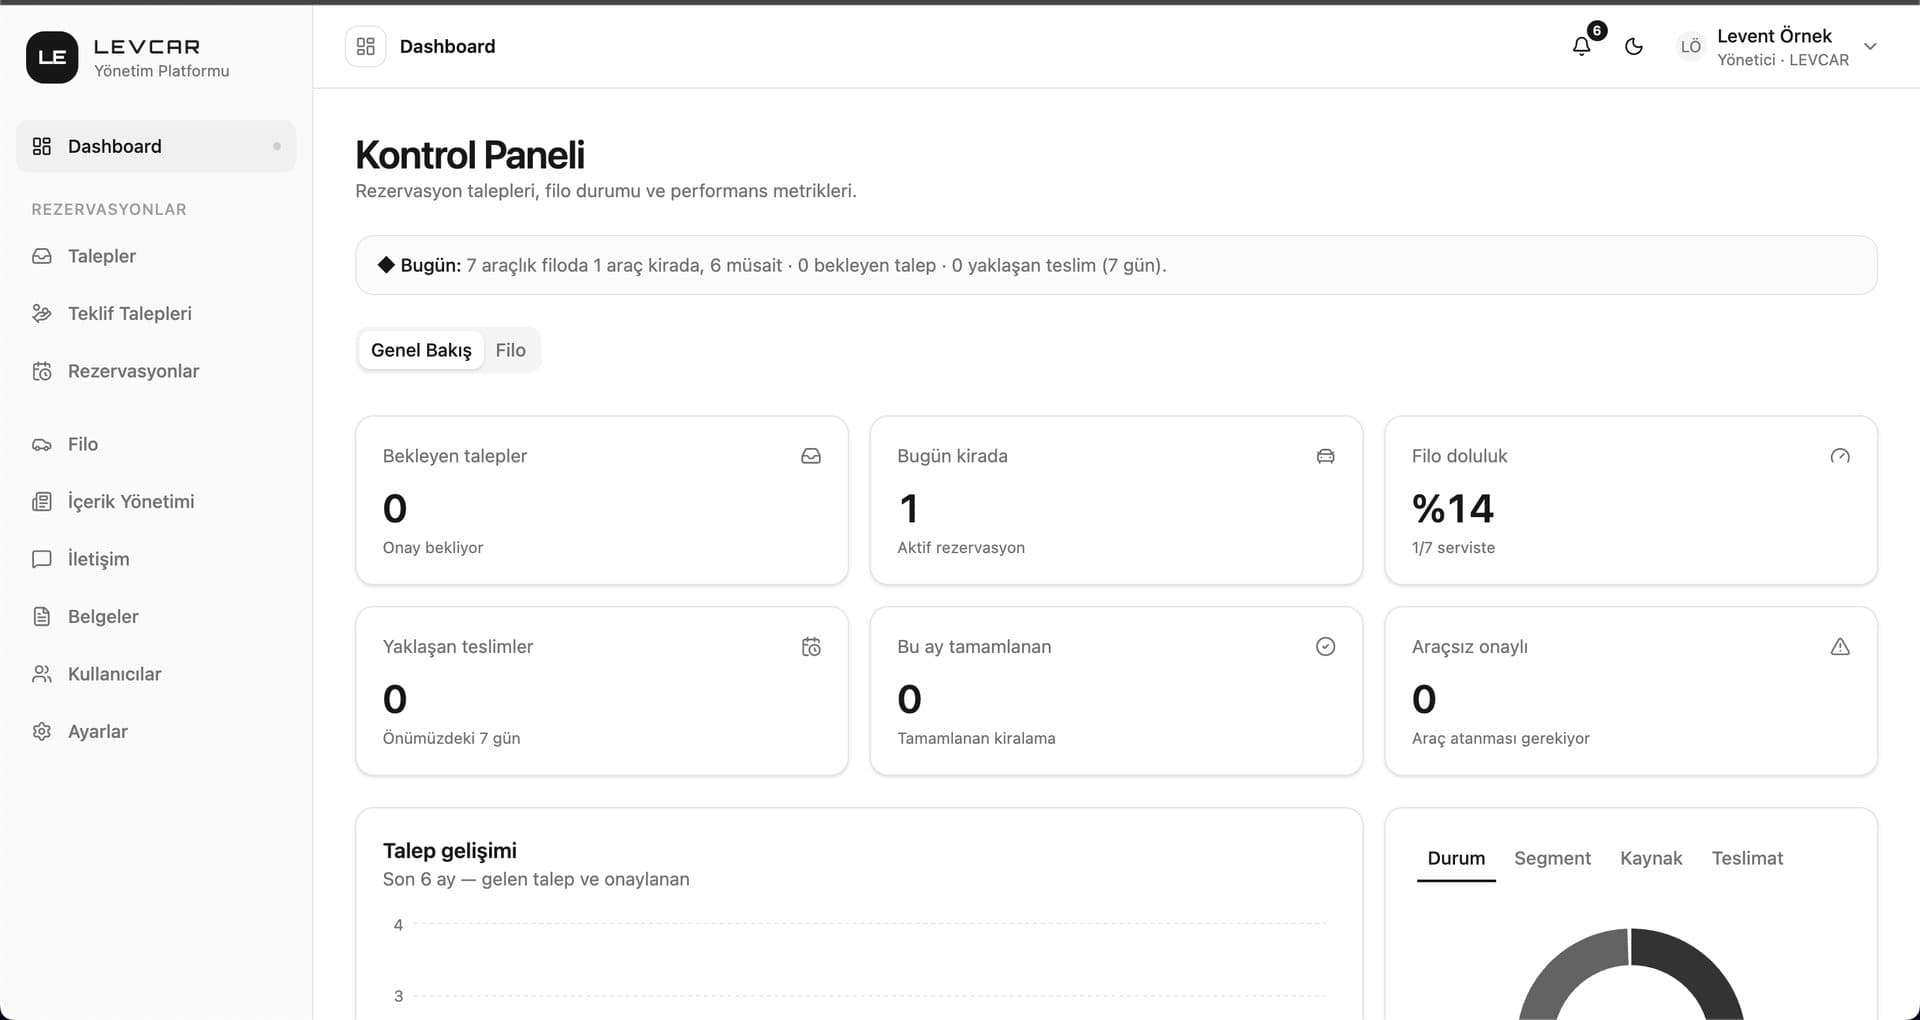This screenshot has width=1920, height=1020.
Task: Click the Kullanıcılar people icon
Action: [42, 674]
